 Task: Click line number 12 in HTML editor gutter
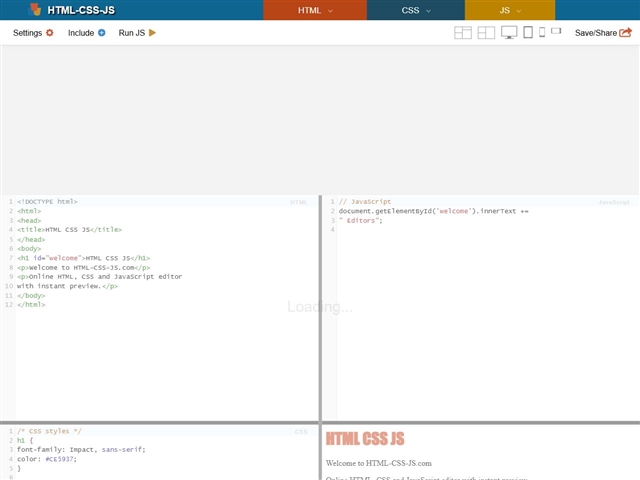[x=9, y=305]
